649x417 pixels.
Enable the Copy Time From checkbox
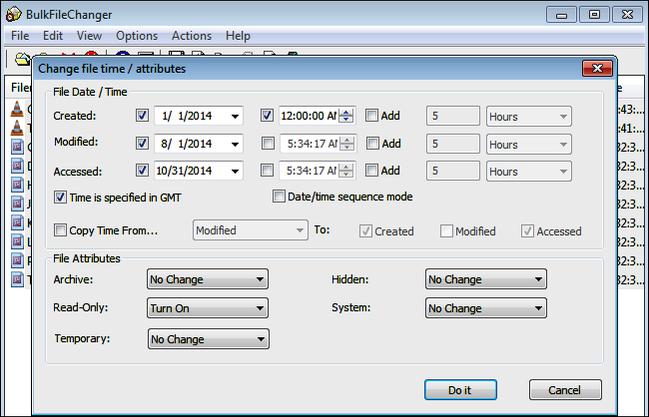[x=60, y=230]
